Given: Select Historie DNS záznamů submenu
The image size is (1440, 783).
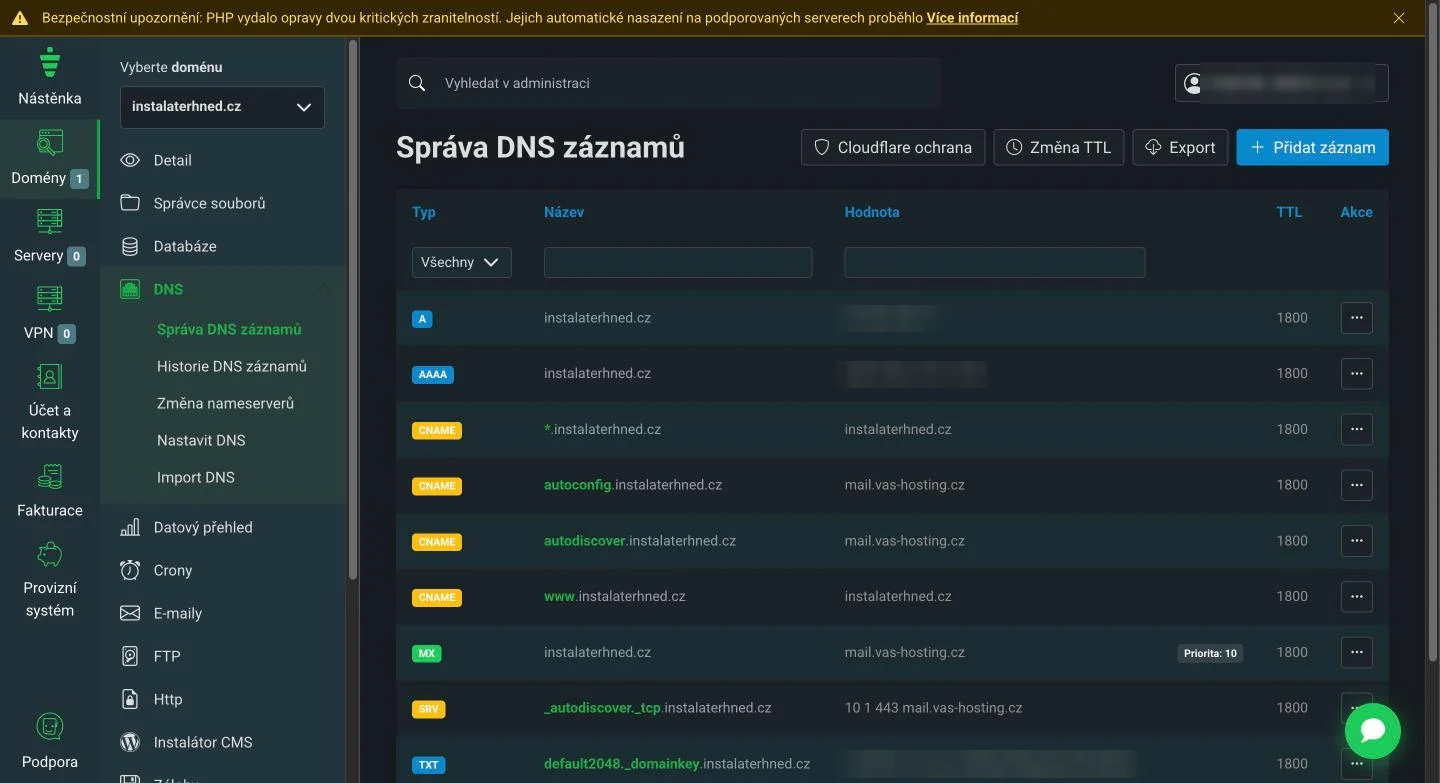Looking at the screenshot, I should pos(232,366).
